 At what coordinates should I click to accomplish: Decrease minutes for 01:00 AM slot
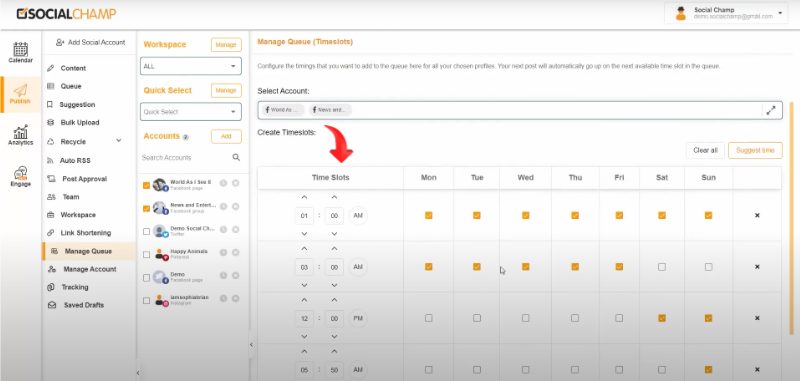tap(334, 234)
